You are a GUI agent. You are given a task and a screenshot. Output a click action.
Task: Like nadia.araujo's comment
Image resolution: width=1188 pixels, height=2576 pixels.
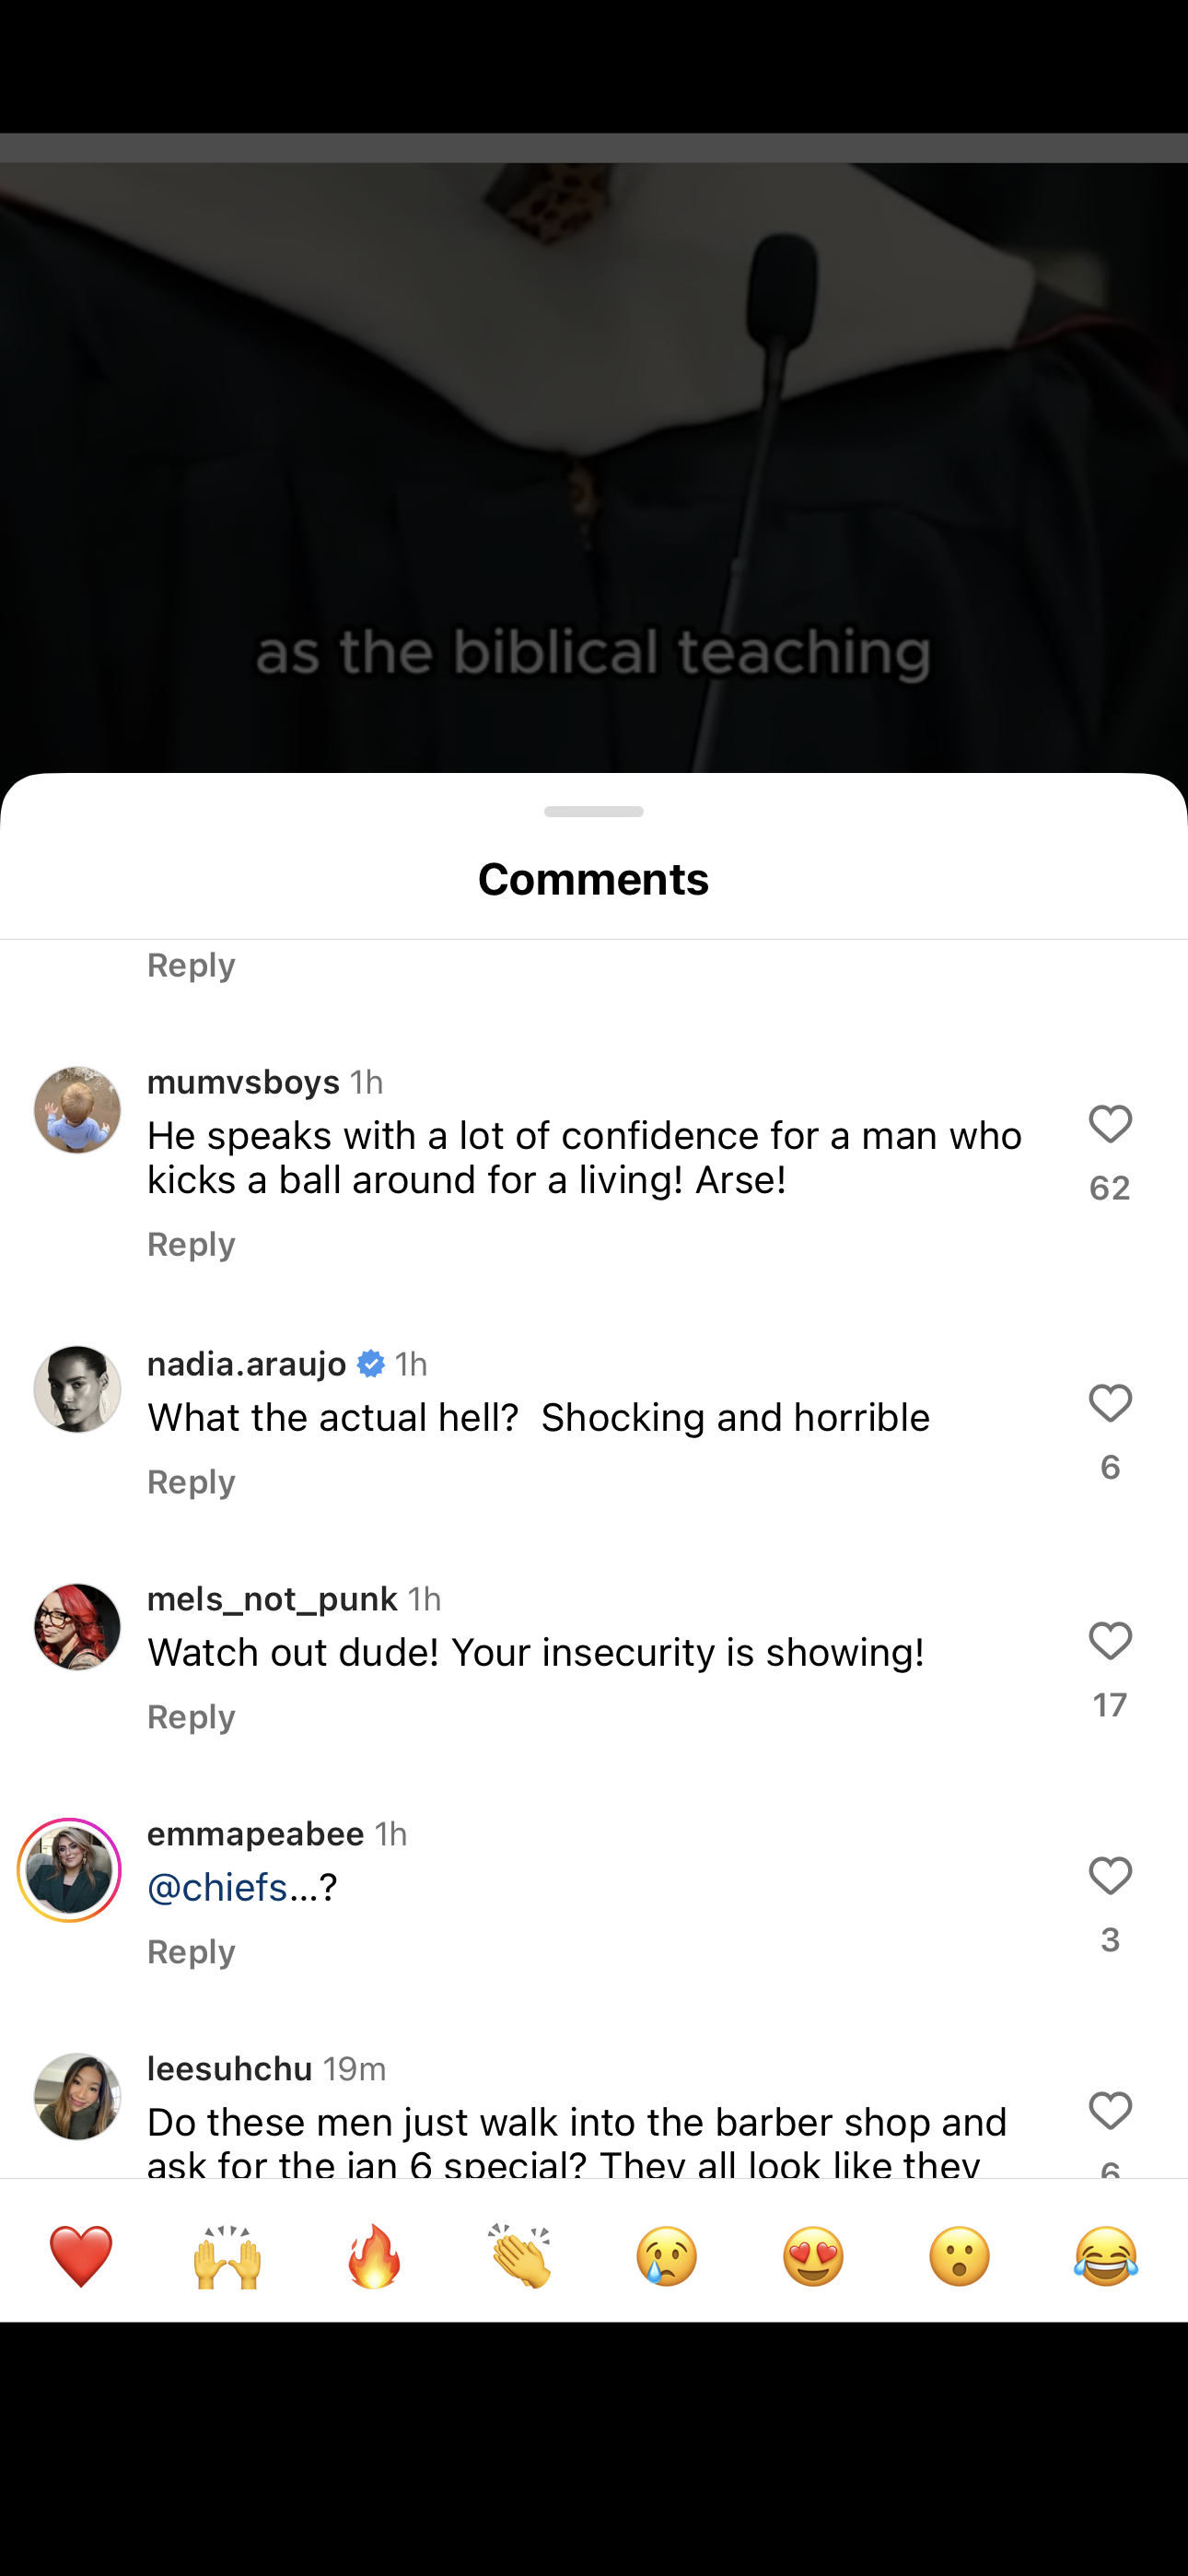(x=1110, y=1404)
